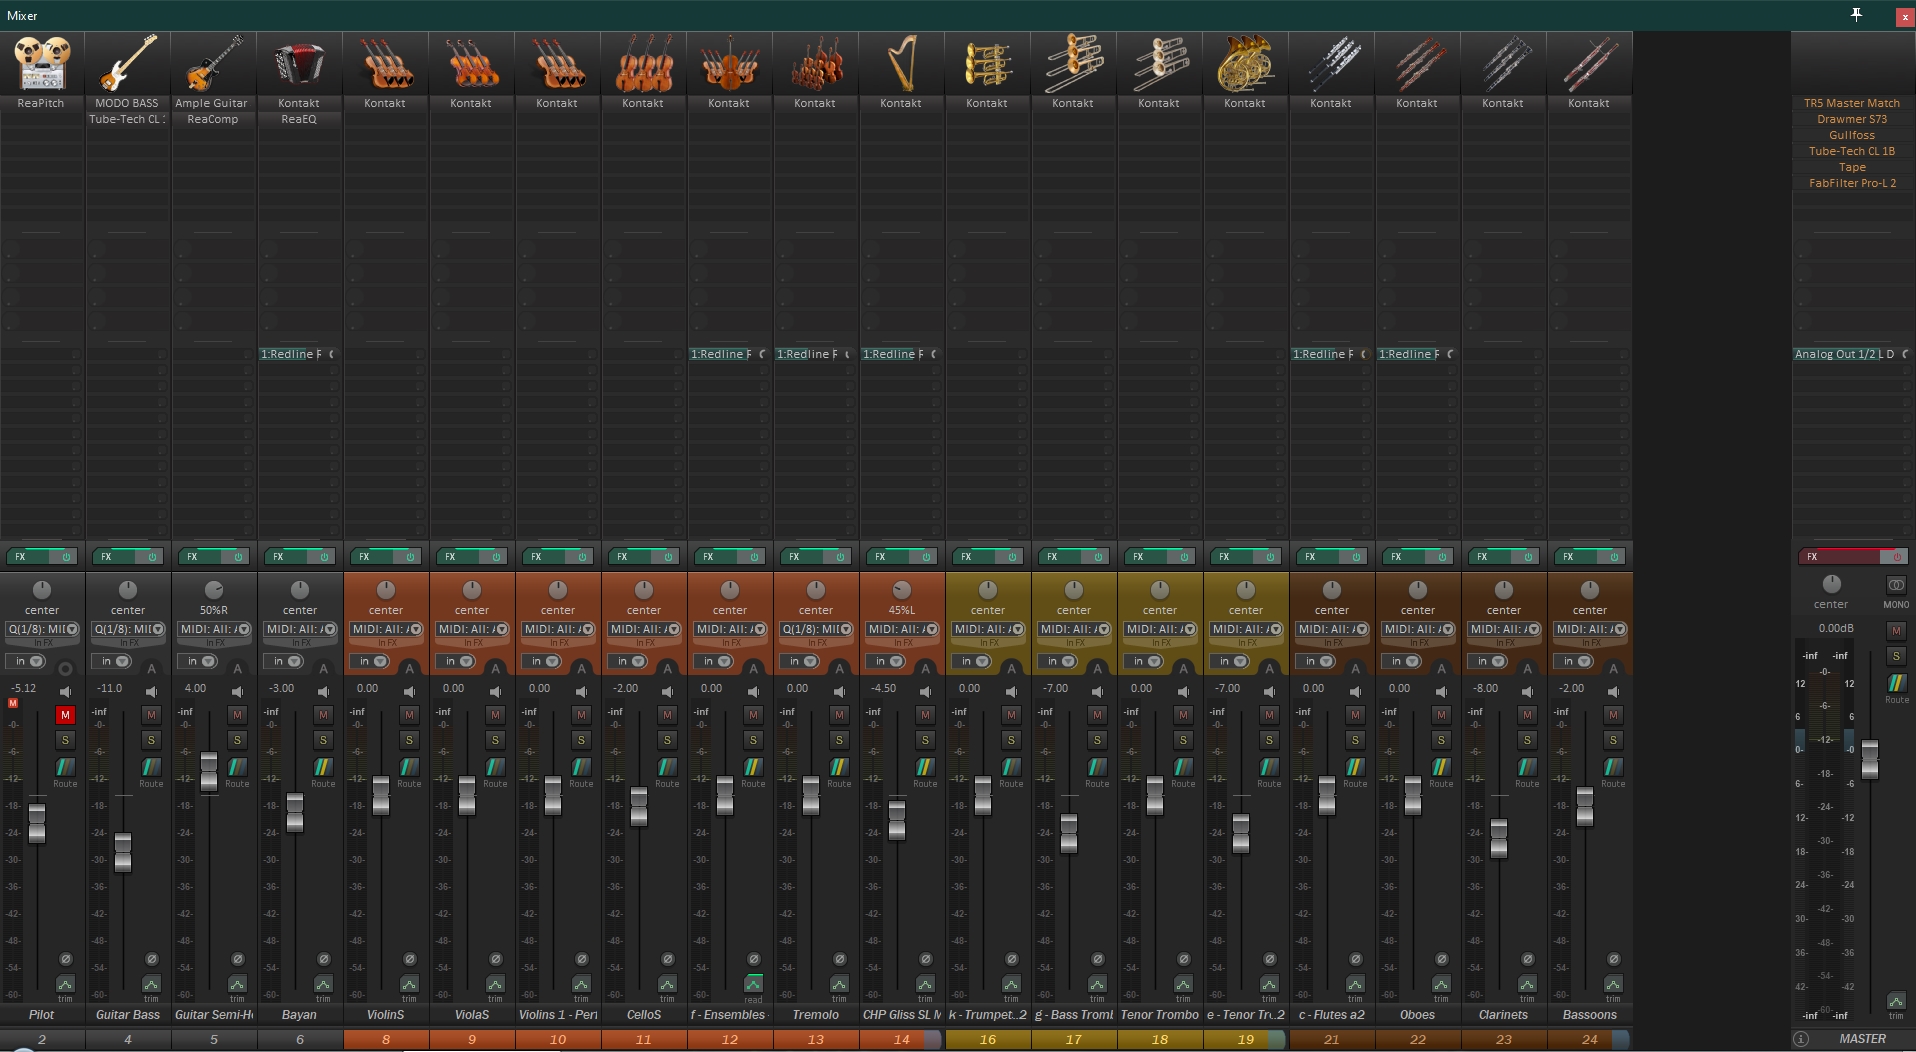Click the pin icon in Mixer title bar
This screenshot has width=1916, height=1052.
point(1856,15)
